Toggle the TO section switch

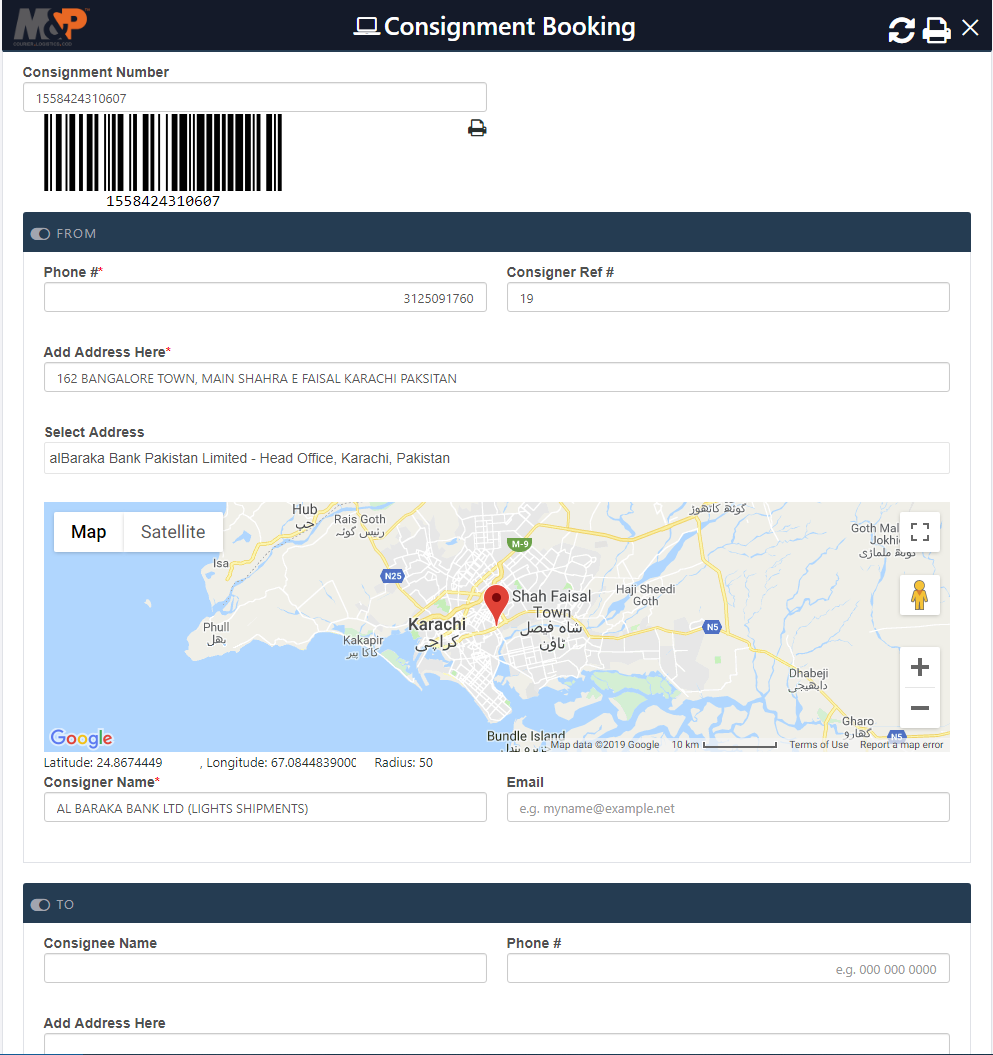coord(40,904)
